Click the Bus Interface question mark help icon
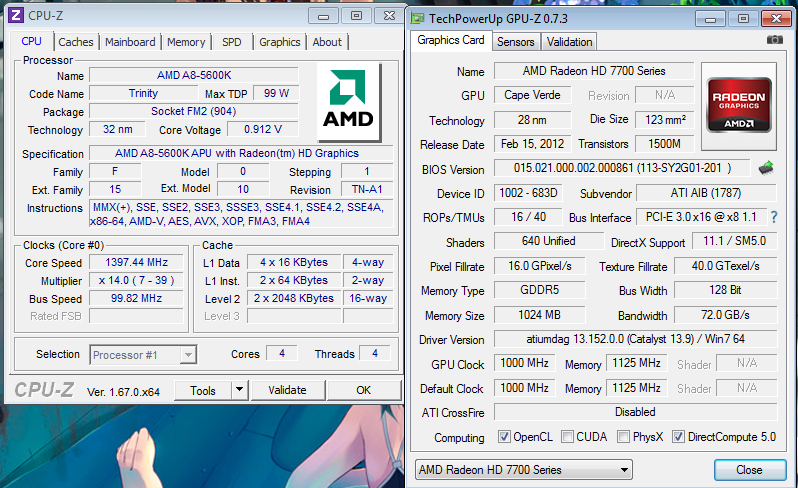The width and height of the screenshot is (798, 488). click(774, 217)
